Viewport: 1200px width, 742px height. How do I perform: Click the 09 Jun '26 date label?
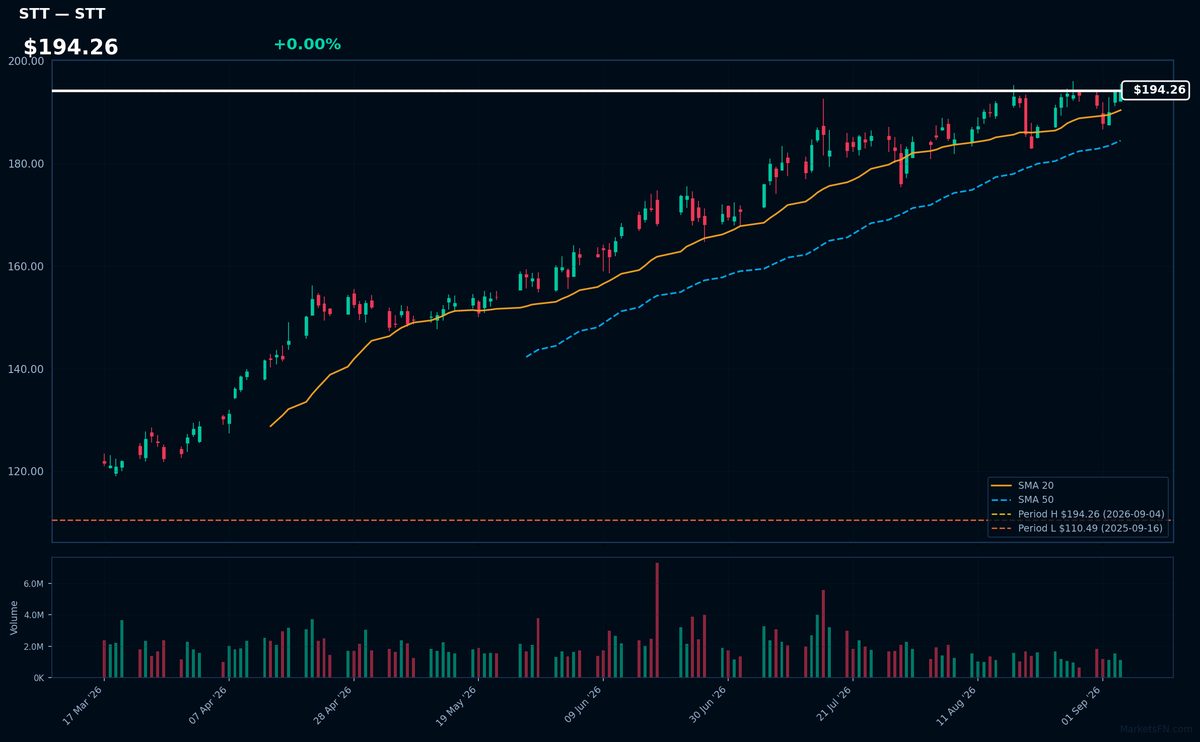[582, 706]
